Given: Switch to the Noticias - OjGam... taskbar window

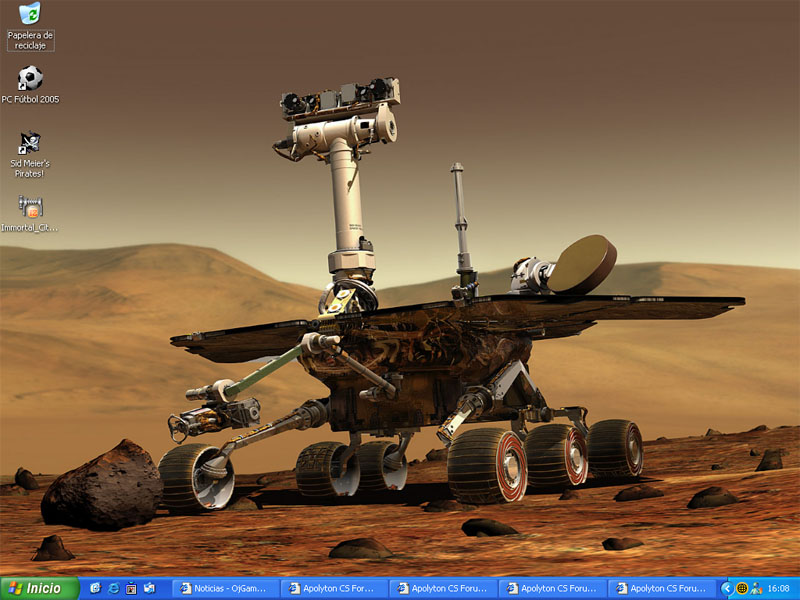Looking at the screenshot, I should (x=225, y=588).
